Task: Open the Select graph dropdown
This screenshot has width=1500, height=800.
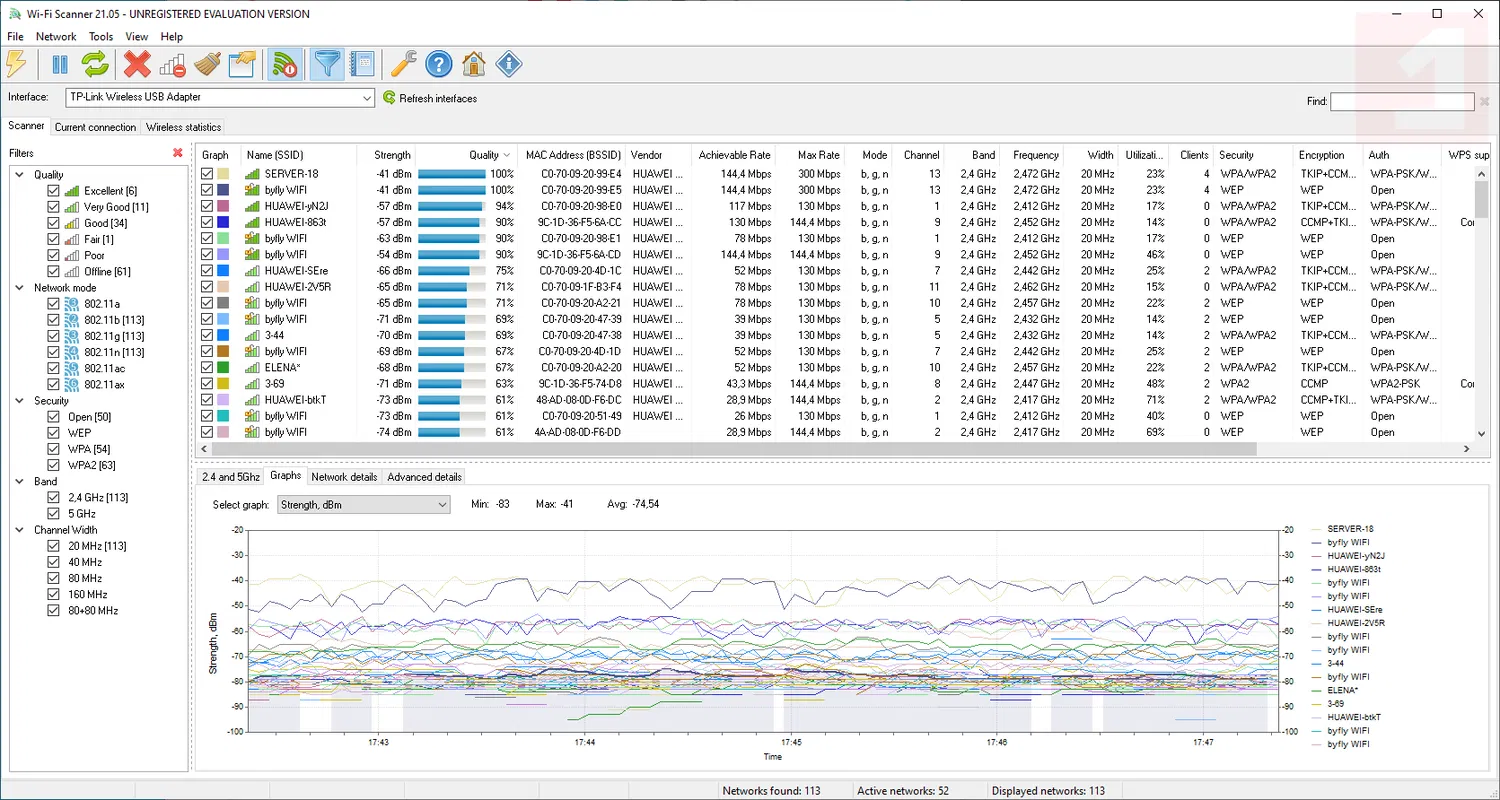Action: point(442,505)
